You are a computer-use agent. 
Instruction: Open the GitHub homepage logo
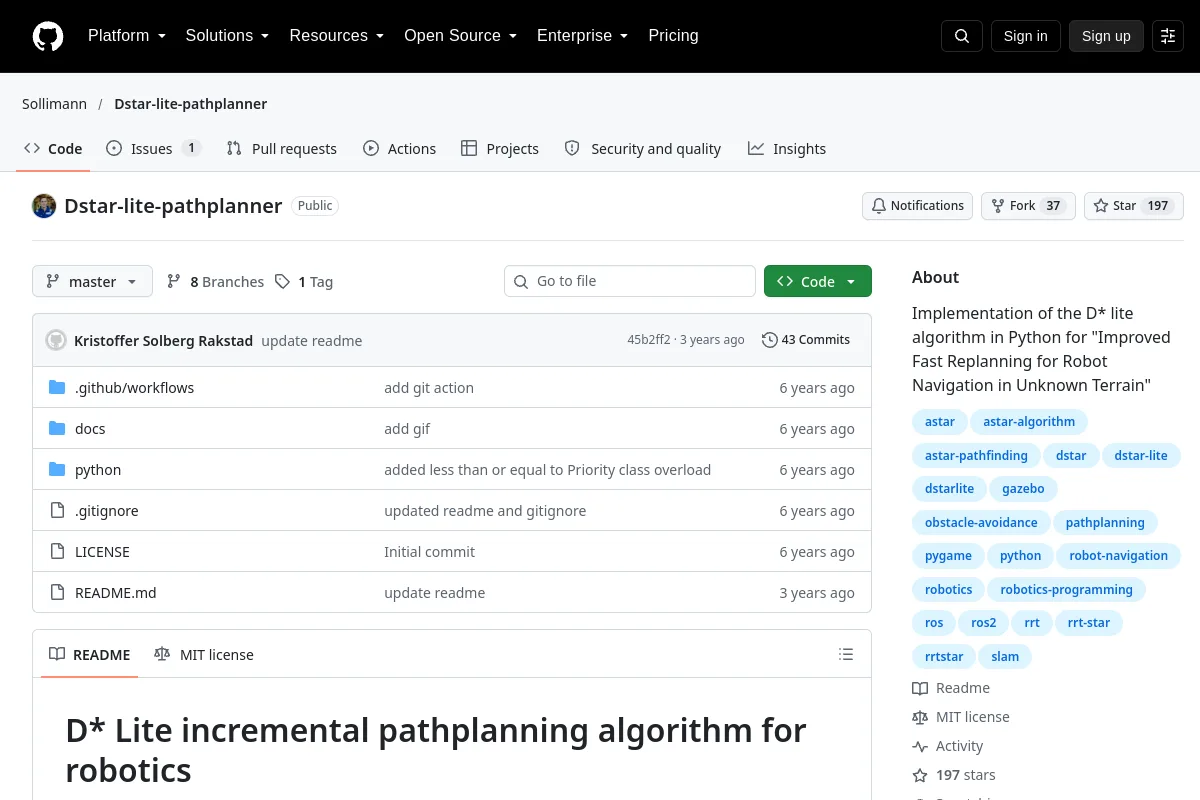point(48,36)
